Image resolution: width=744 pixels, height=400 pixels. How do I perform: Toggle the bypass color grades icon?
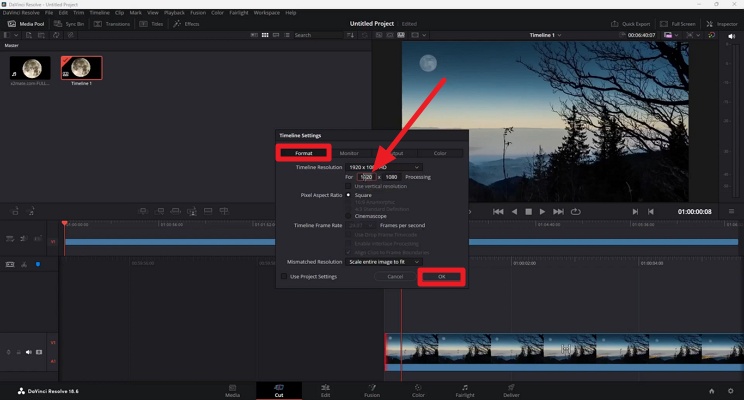pyautogui.click(x=711, y=35)
